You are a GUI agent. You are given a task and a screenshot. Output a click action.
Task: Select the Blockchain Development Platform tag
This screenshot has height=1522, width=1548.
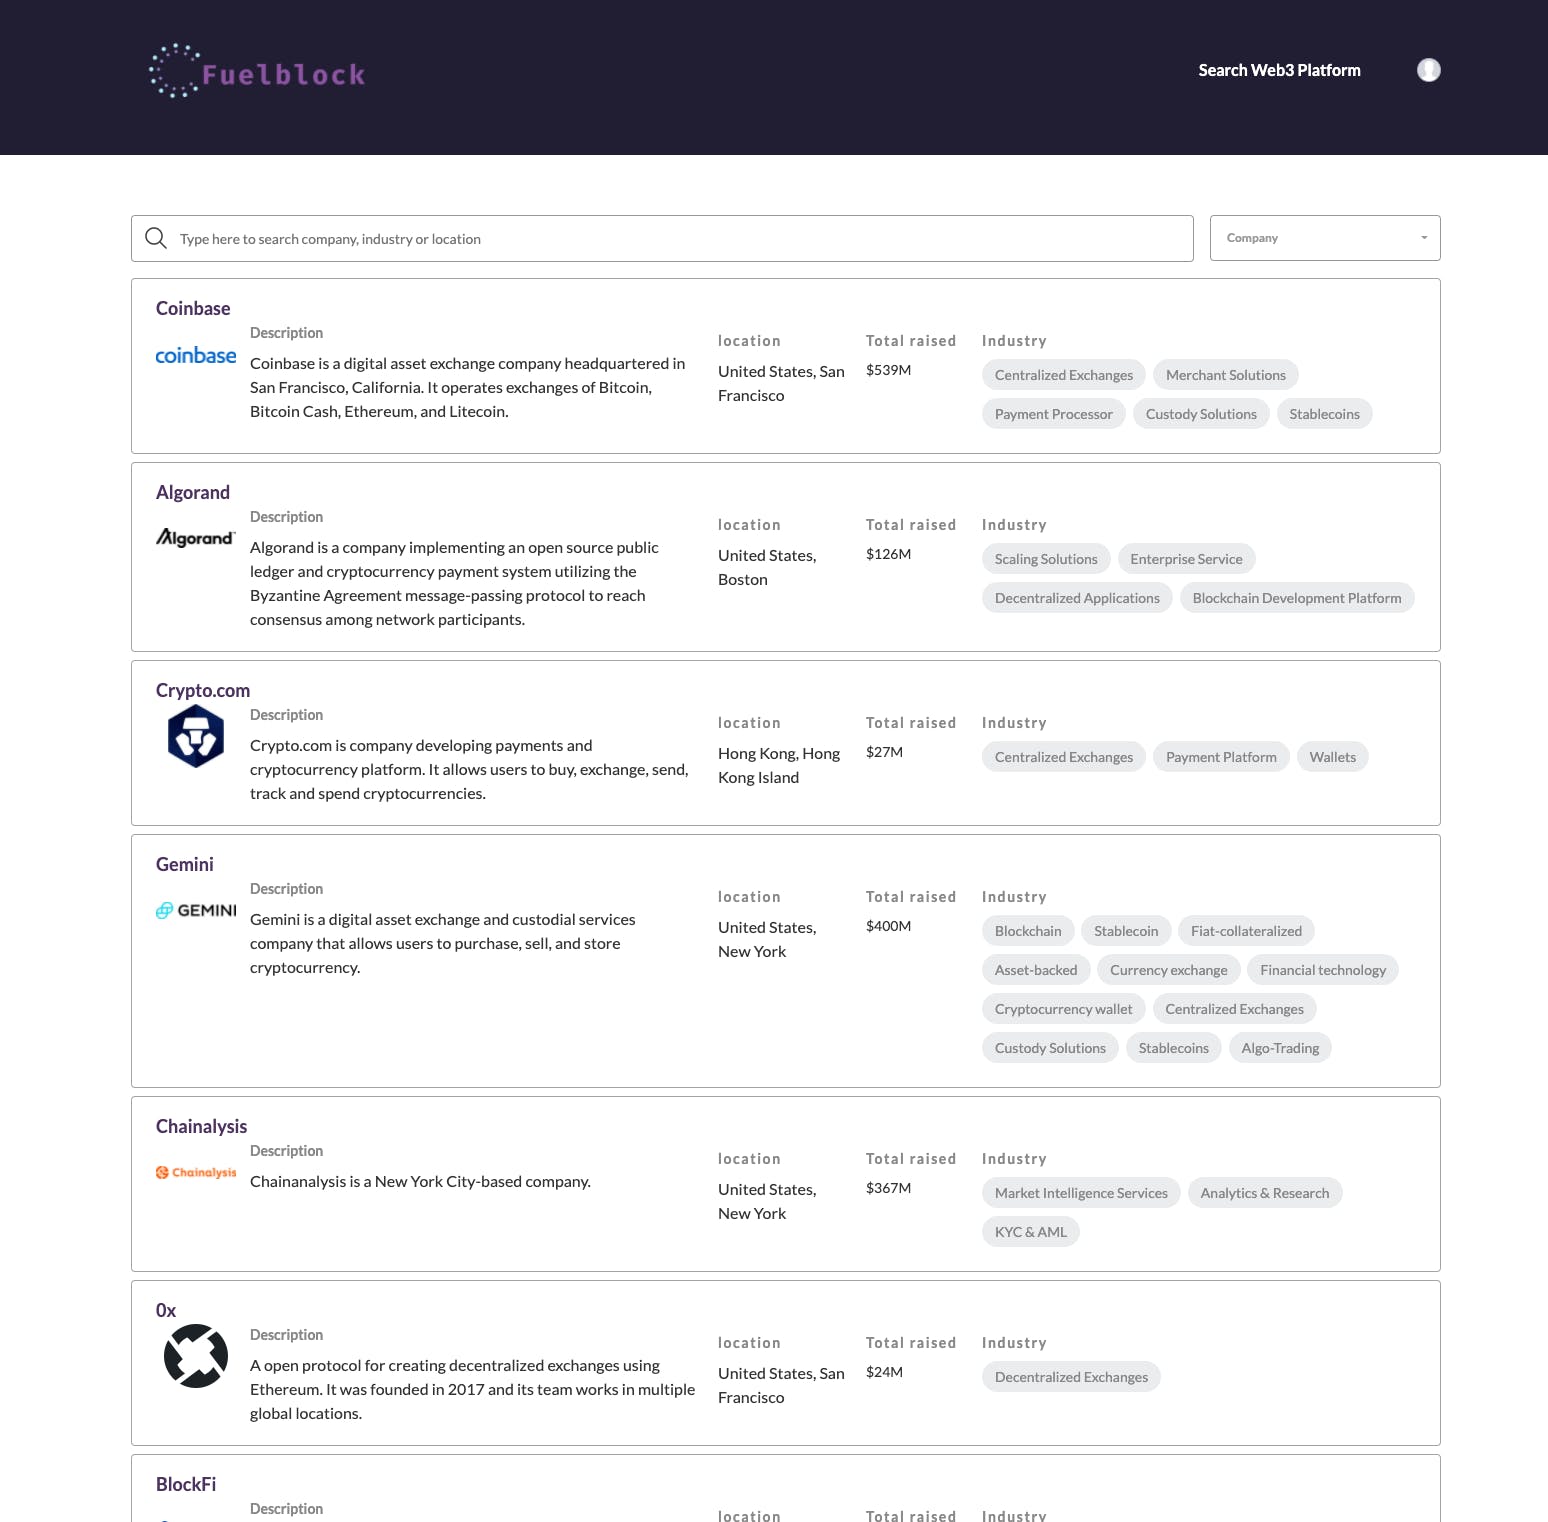[x=1297, y=598]
